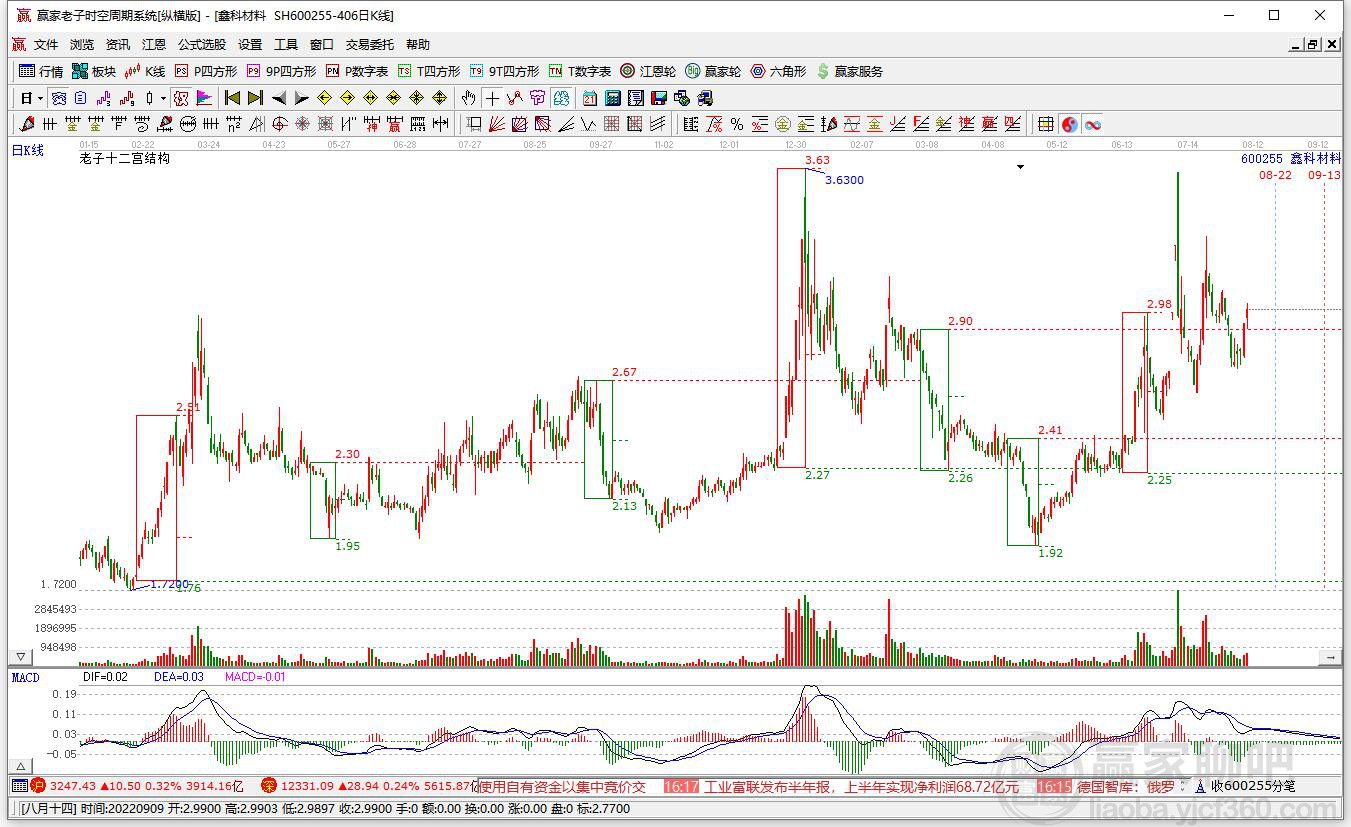Click the red-blue yin-yang icon
Viewport: 1351px width, 827px height.
pyautogui.click(x=1069, y=124)
